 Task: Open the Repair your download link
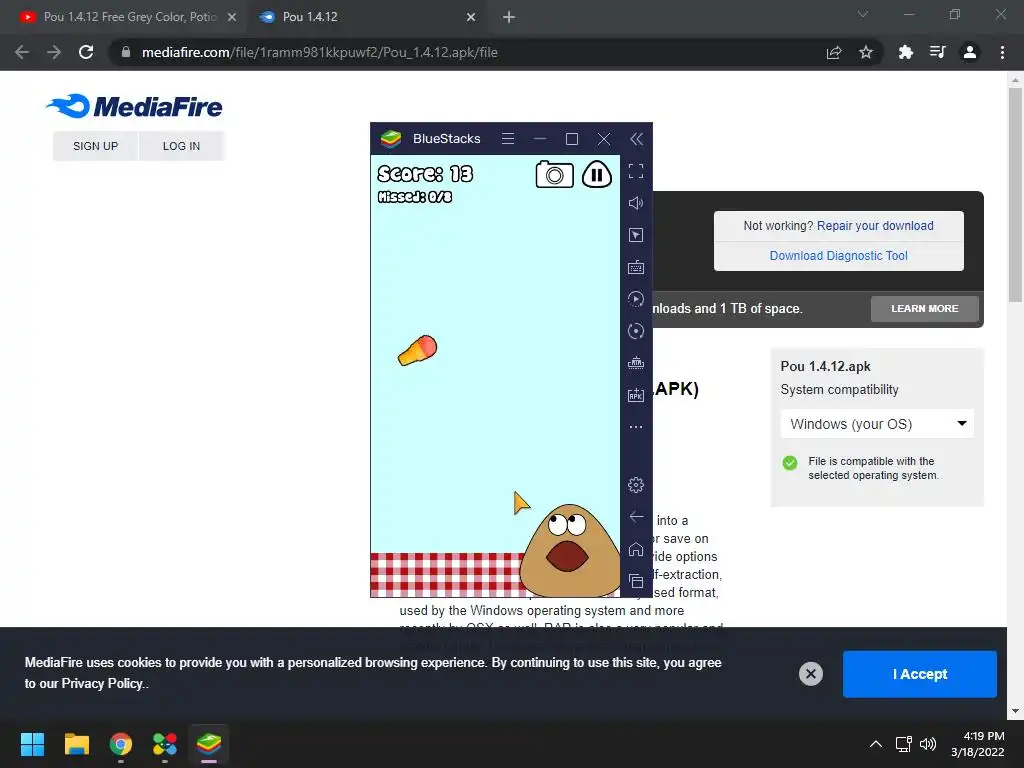point(875,226)
